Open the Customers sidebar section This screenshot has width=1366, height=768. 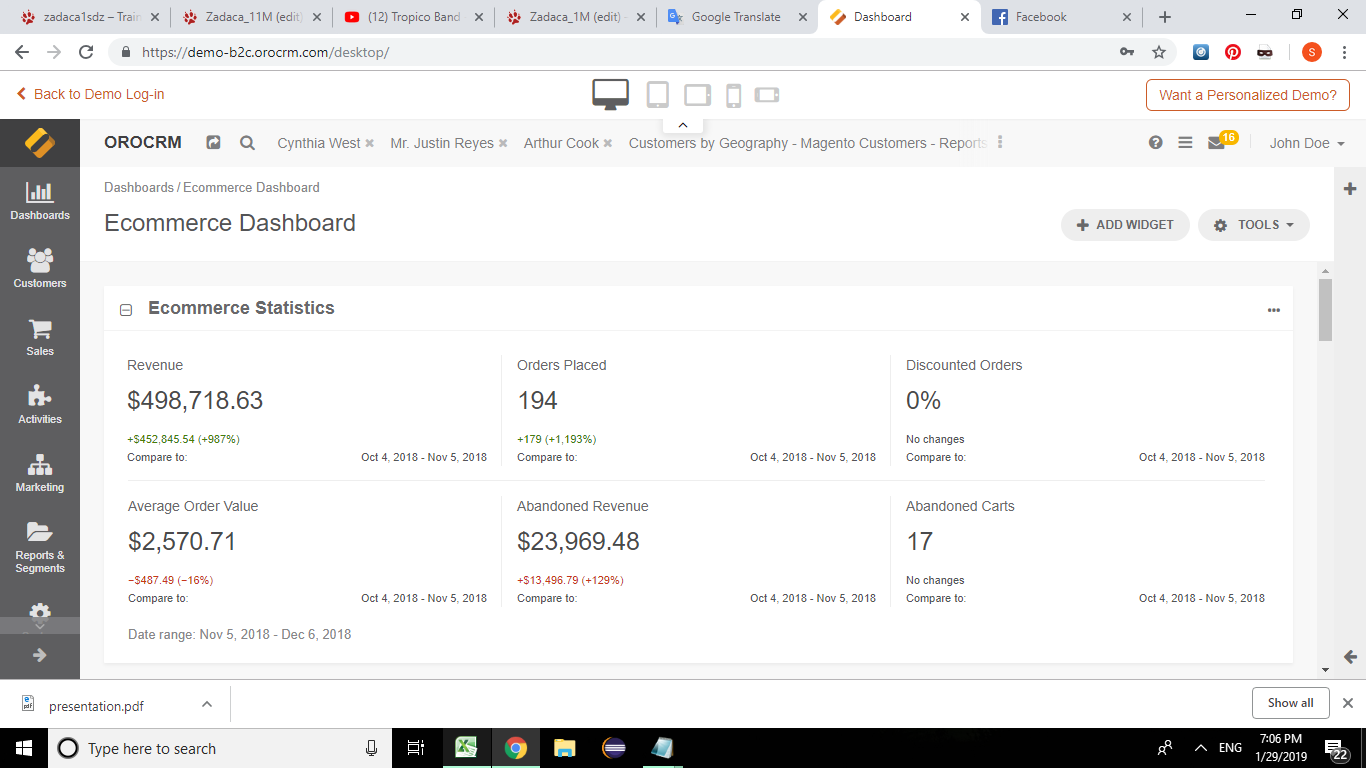tap(40, 269)
